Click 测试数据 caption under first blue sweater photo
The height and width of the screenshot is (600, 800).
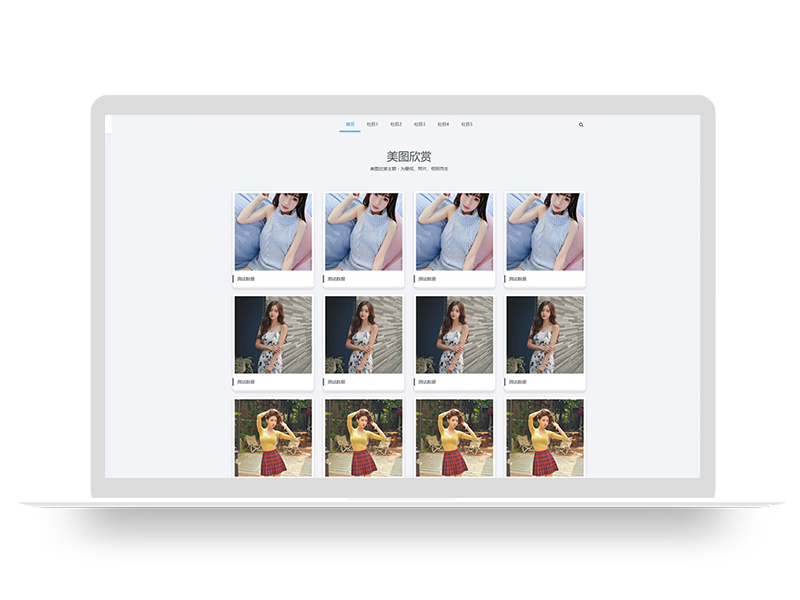pyautogui.click(x=246, y=279)
